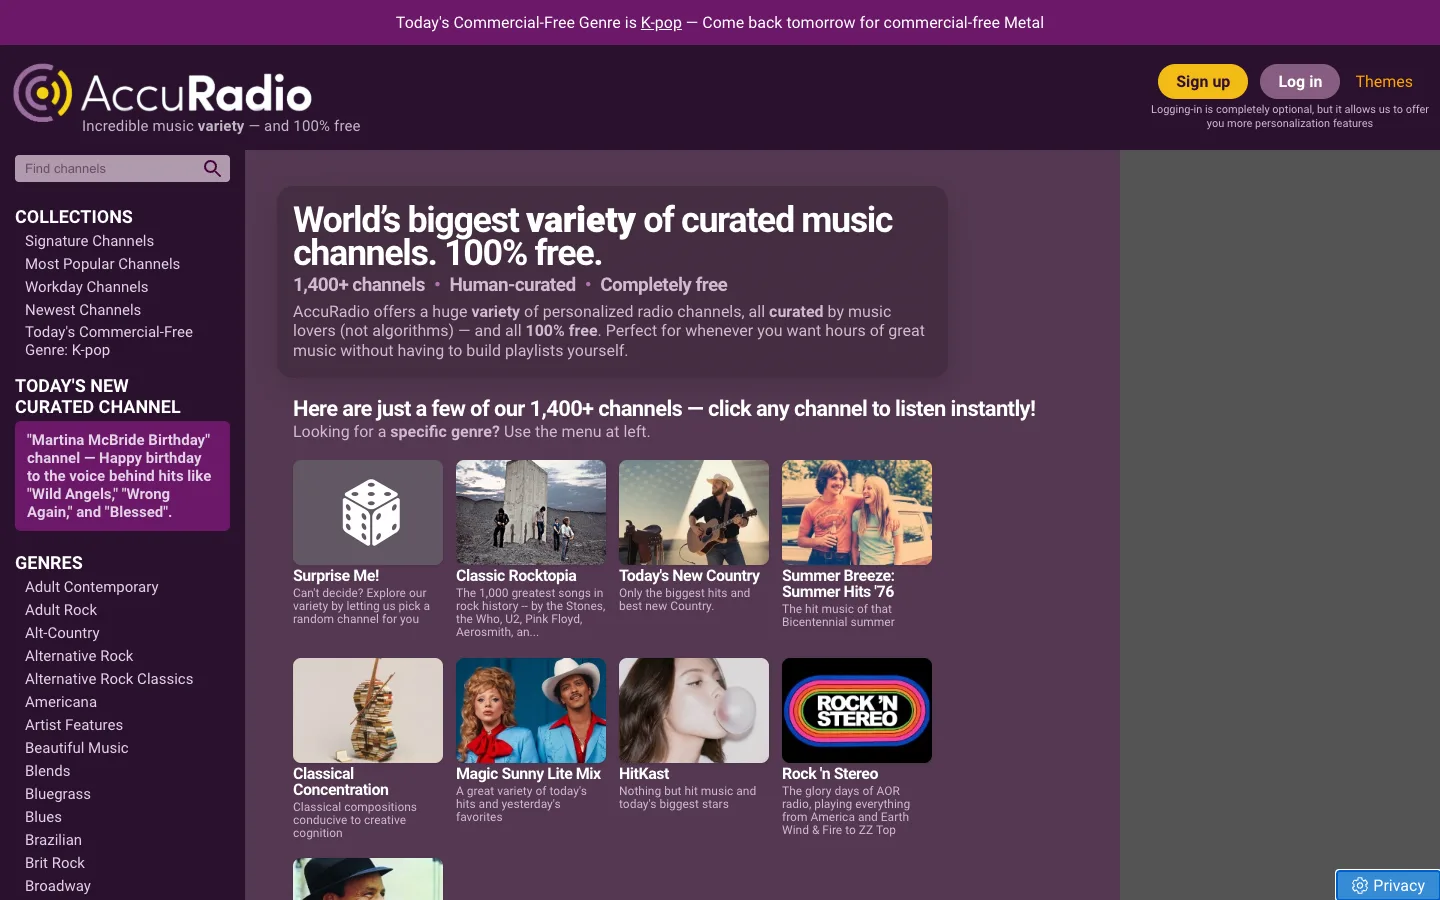Select Americana genre
Viewport: 1440px width, 900px height.
point(61,702)
